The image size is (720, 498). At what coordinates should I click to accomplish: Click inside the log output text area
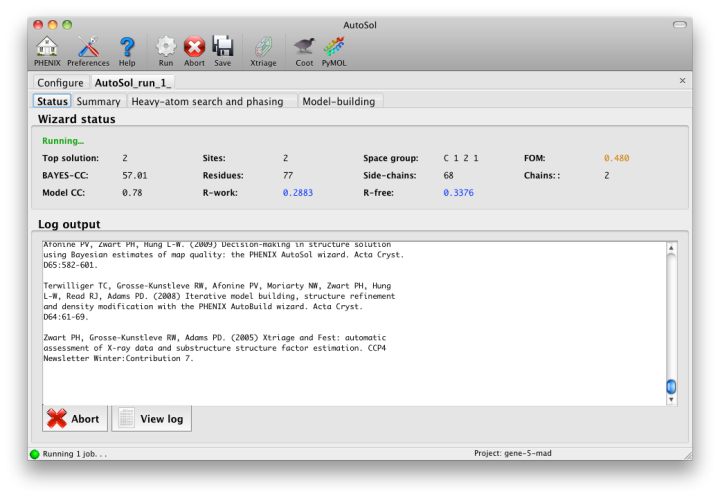[x=350, y=320]
